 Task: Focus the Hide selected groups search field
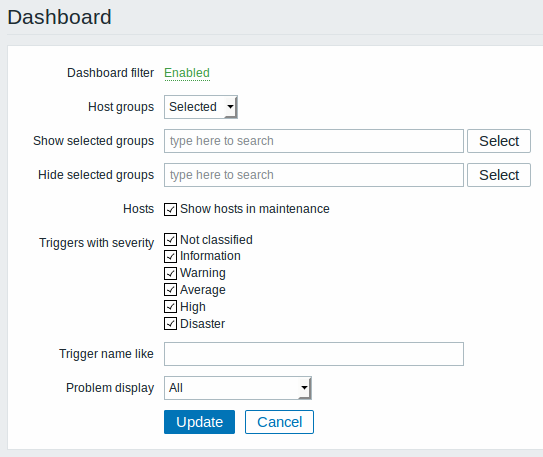tap(314, 175)
